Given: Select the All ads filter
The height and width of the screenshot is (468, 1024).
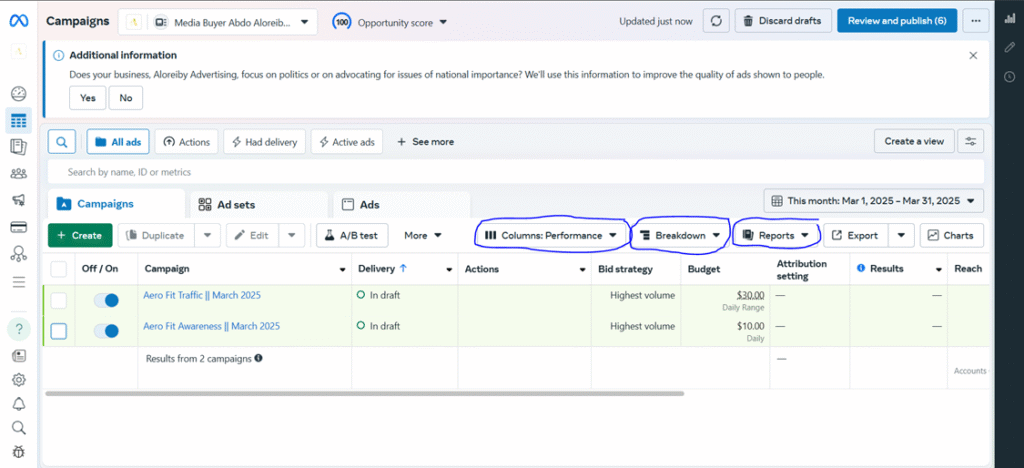Looking at the screenshot, I should [x=118, y=142].
